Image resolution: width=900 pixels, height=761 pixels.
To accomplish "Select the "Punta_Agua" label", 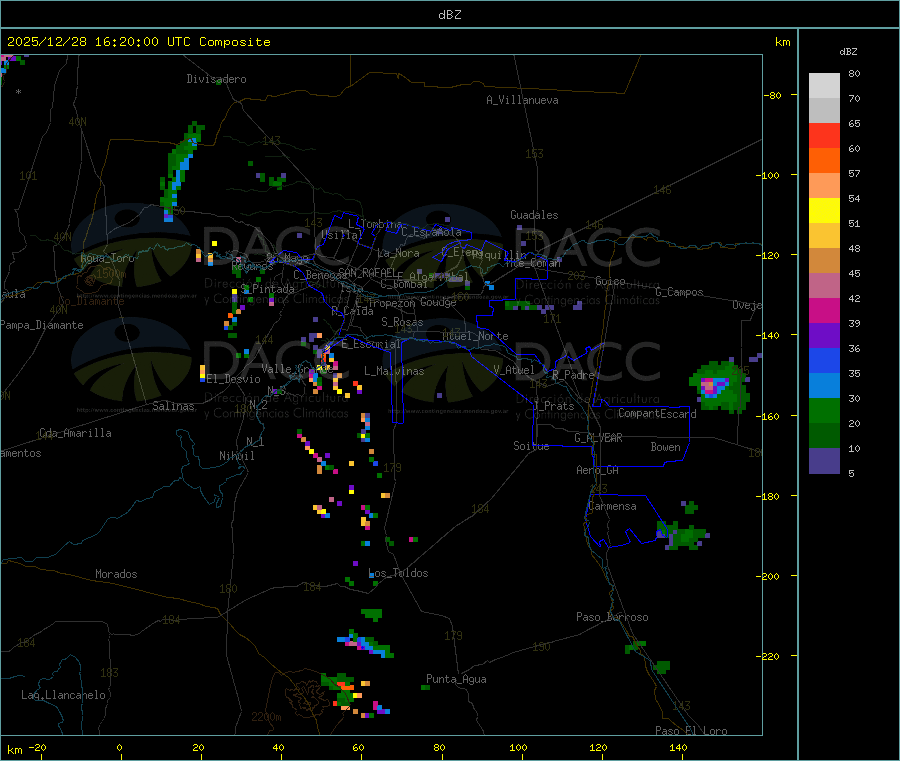I will pos(456,679).
